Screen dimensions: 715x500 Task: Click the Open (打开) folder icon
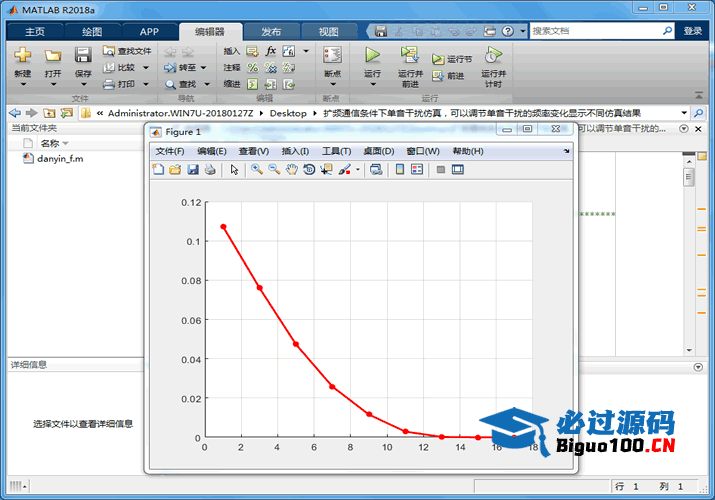pos(53,55)
